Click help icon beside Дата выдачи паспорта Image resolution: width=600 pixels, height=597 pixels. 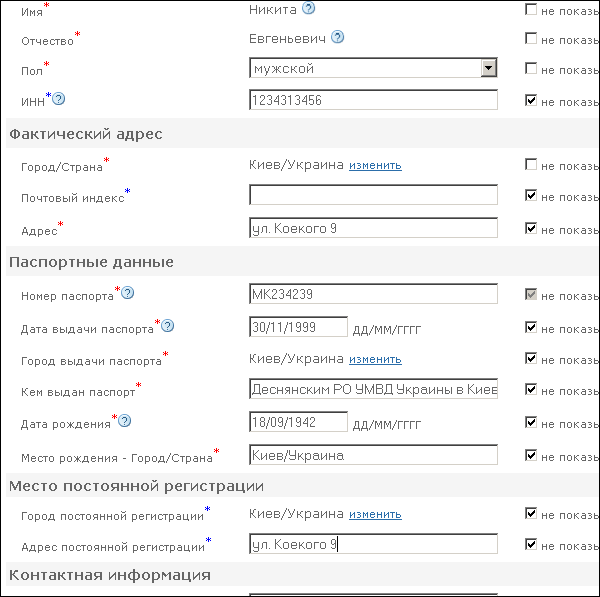pos(167,326)
